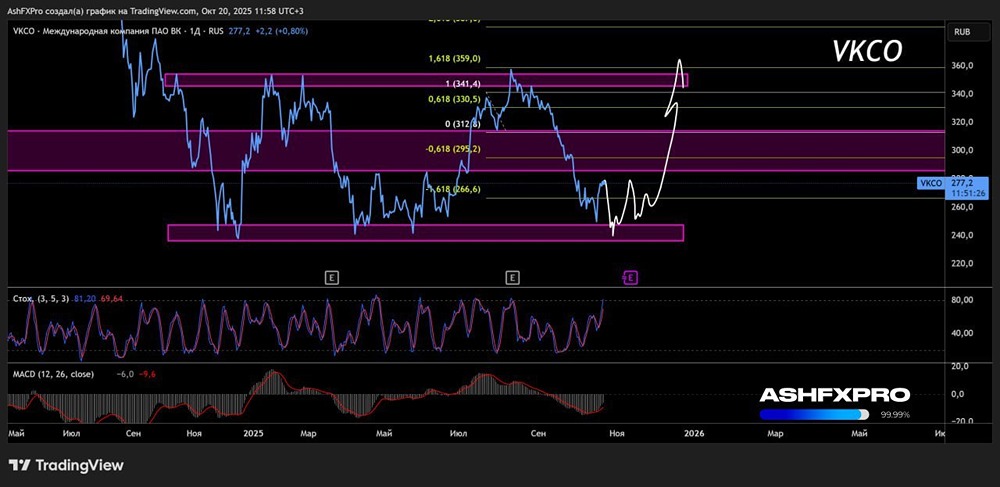The width and height of the screenshot is (1000, 487).
Task: Click the 300,0 price axis label
Action: tap(962, 150)
